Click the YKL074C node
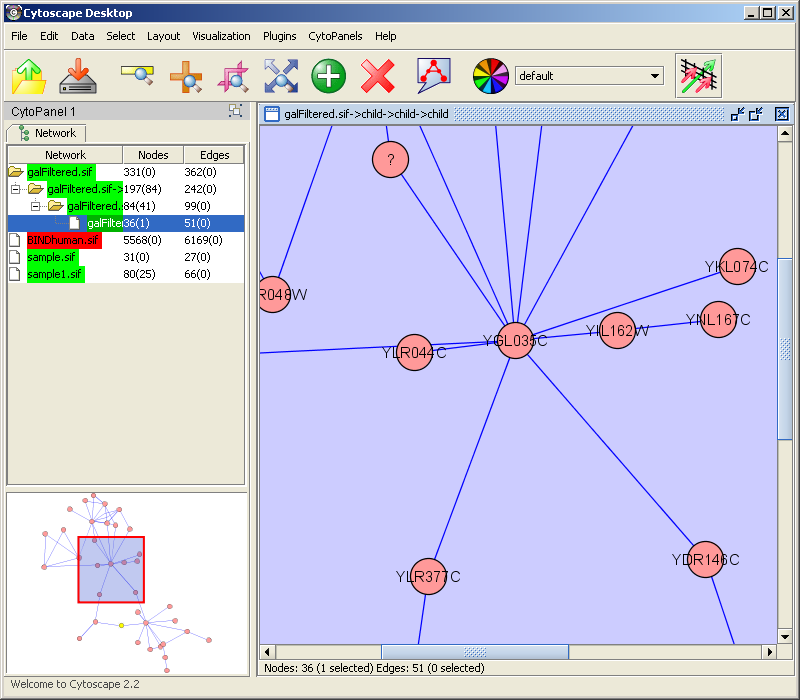The height and width of the screenshot is (700, 800). point(737,266)
